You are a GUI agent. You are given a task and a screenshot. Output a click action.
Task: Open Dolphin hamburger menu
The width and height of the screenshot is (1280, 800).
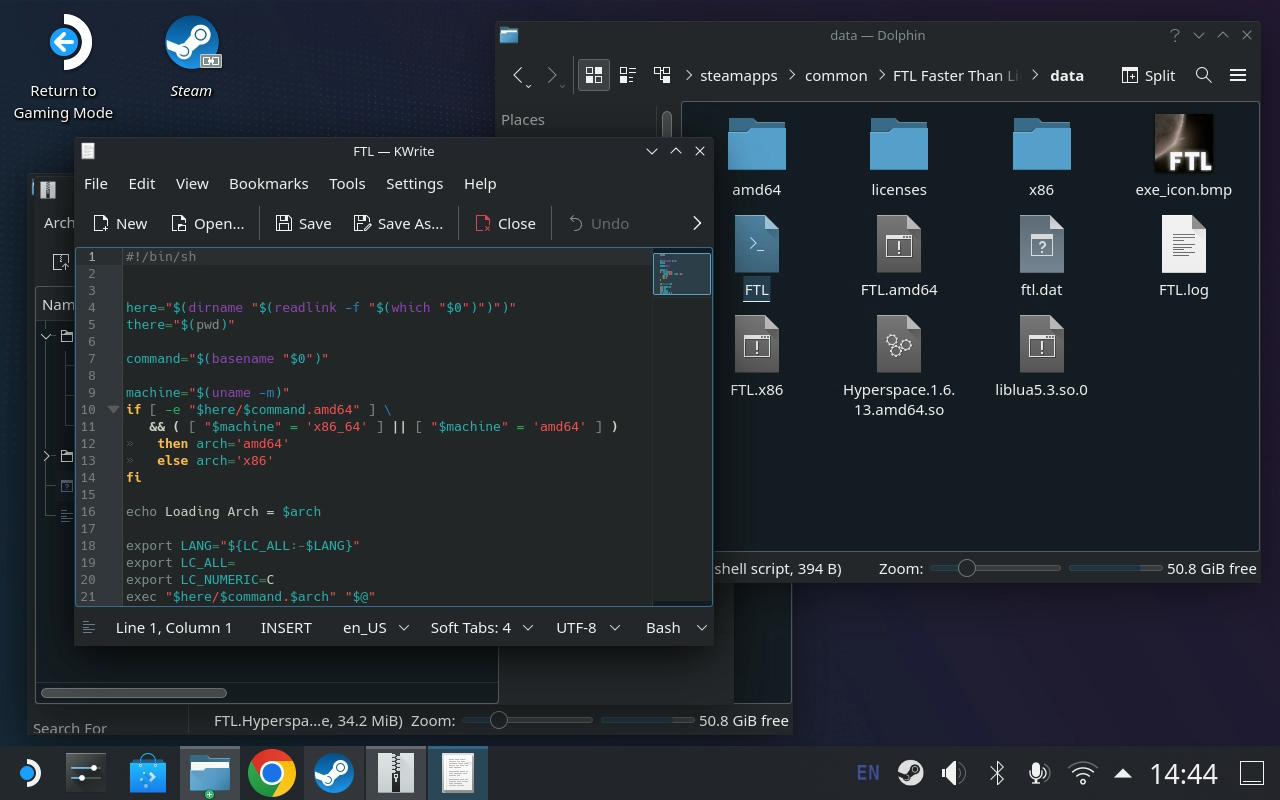pos(1238,75)
